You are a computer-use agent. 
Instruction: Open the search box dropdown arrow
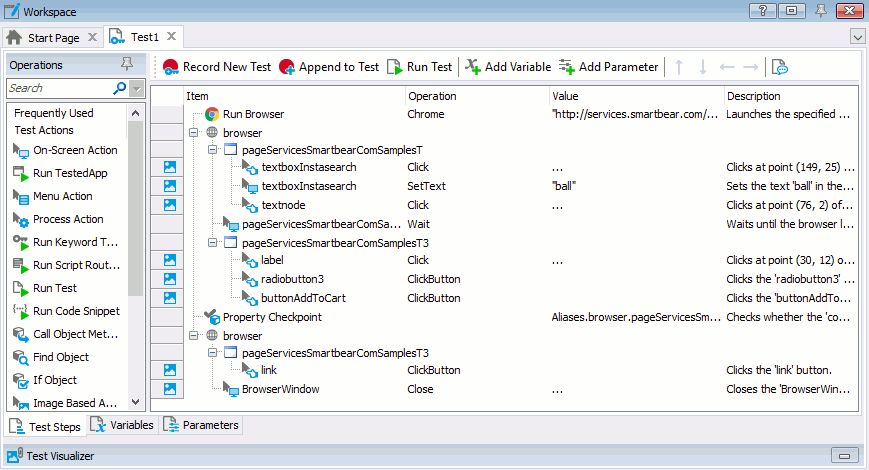(x=137, y=89)
